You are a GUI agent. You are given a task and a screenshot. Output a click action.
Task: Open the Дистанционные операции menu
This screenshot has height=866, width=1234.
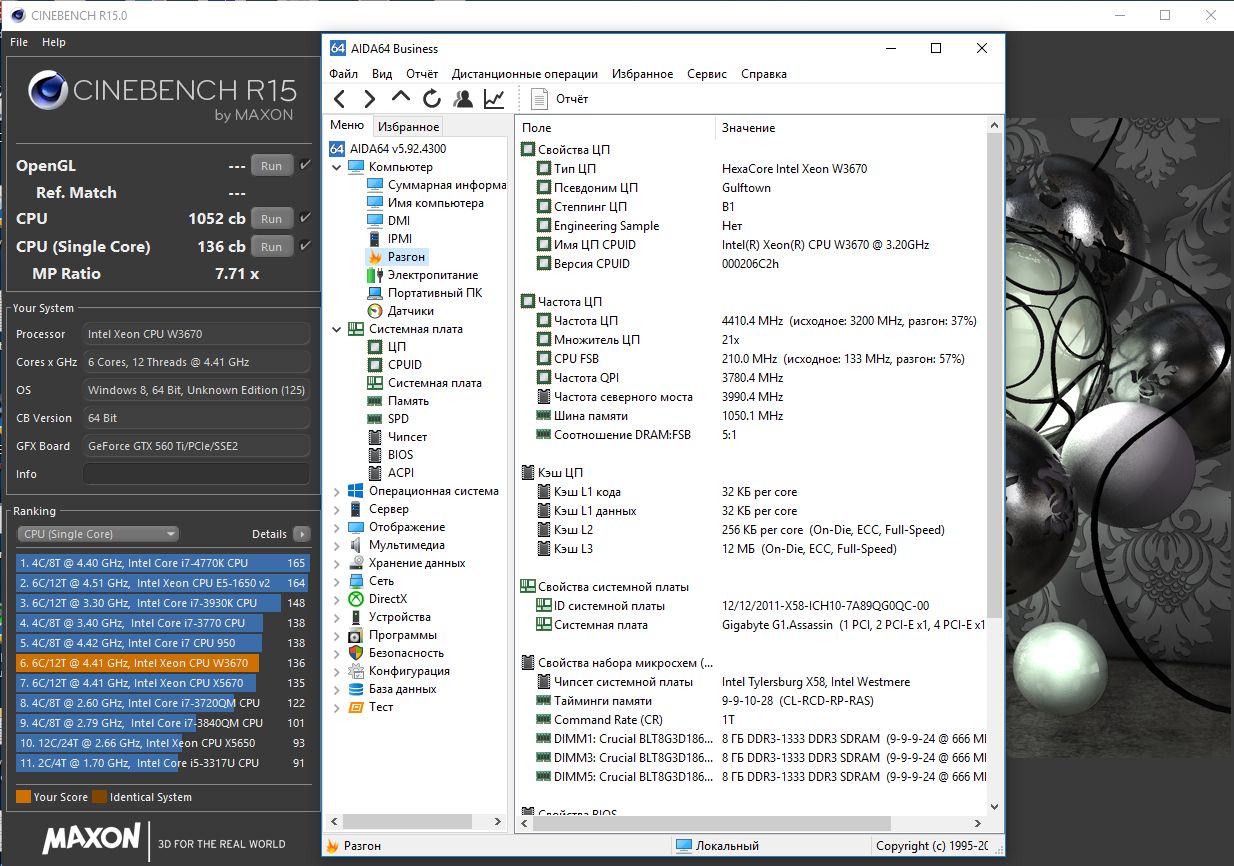525,74
